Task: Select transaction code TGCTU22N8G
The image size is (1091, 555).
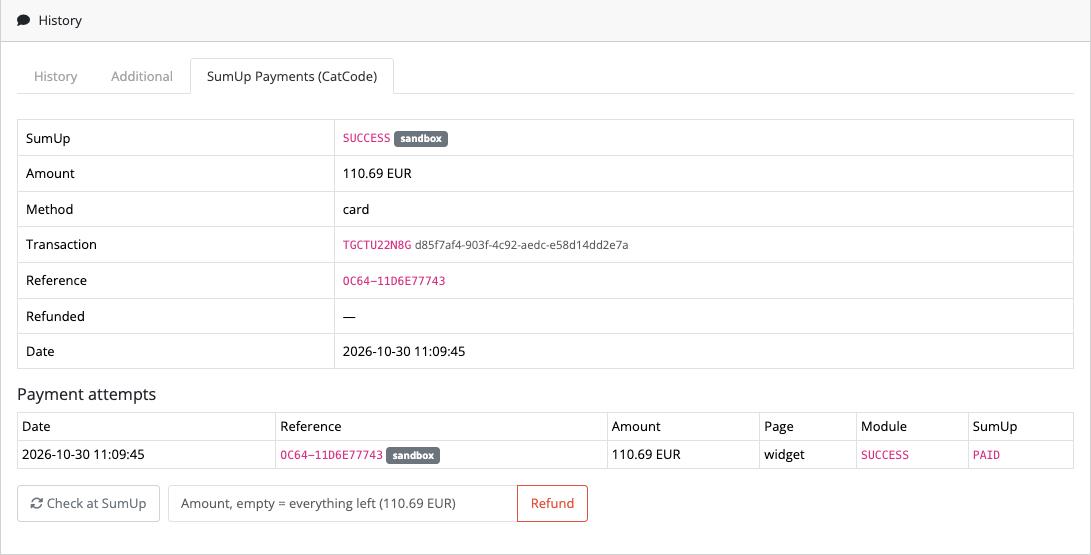Action: click(377, 245)
